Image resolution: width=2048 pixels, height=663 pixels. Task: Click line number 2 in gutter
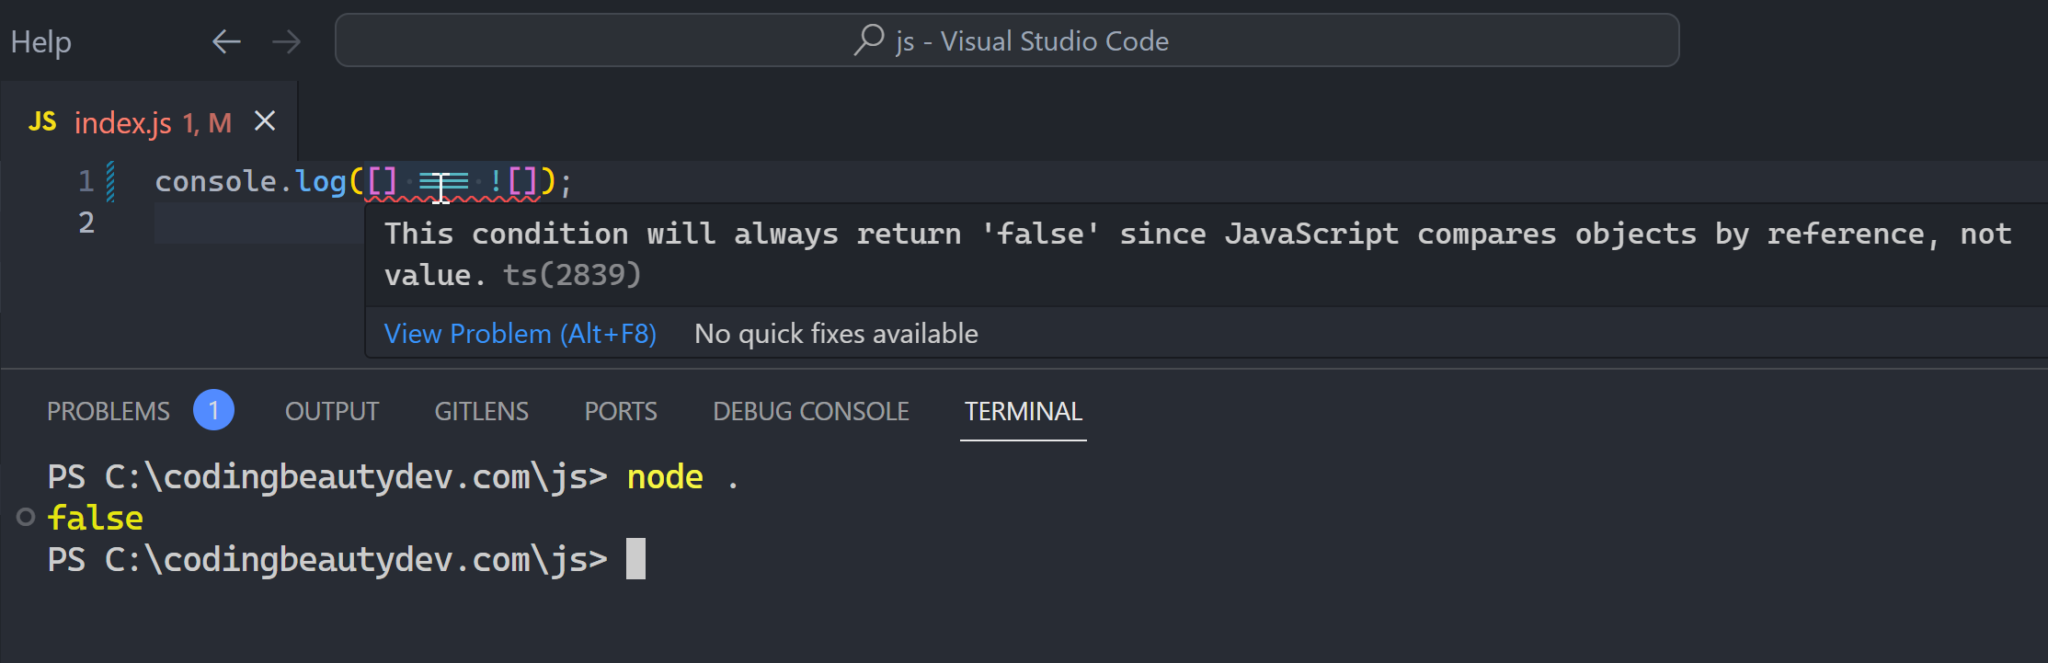pyautogui.click(x=86, y=222)
